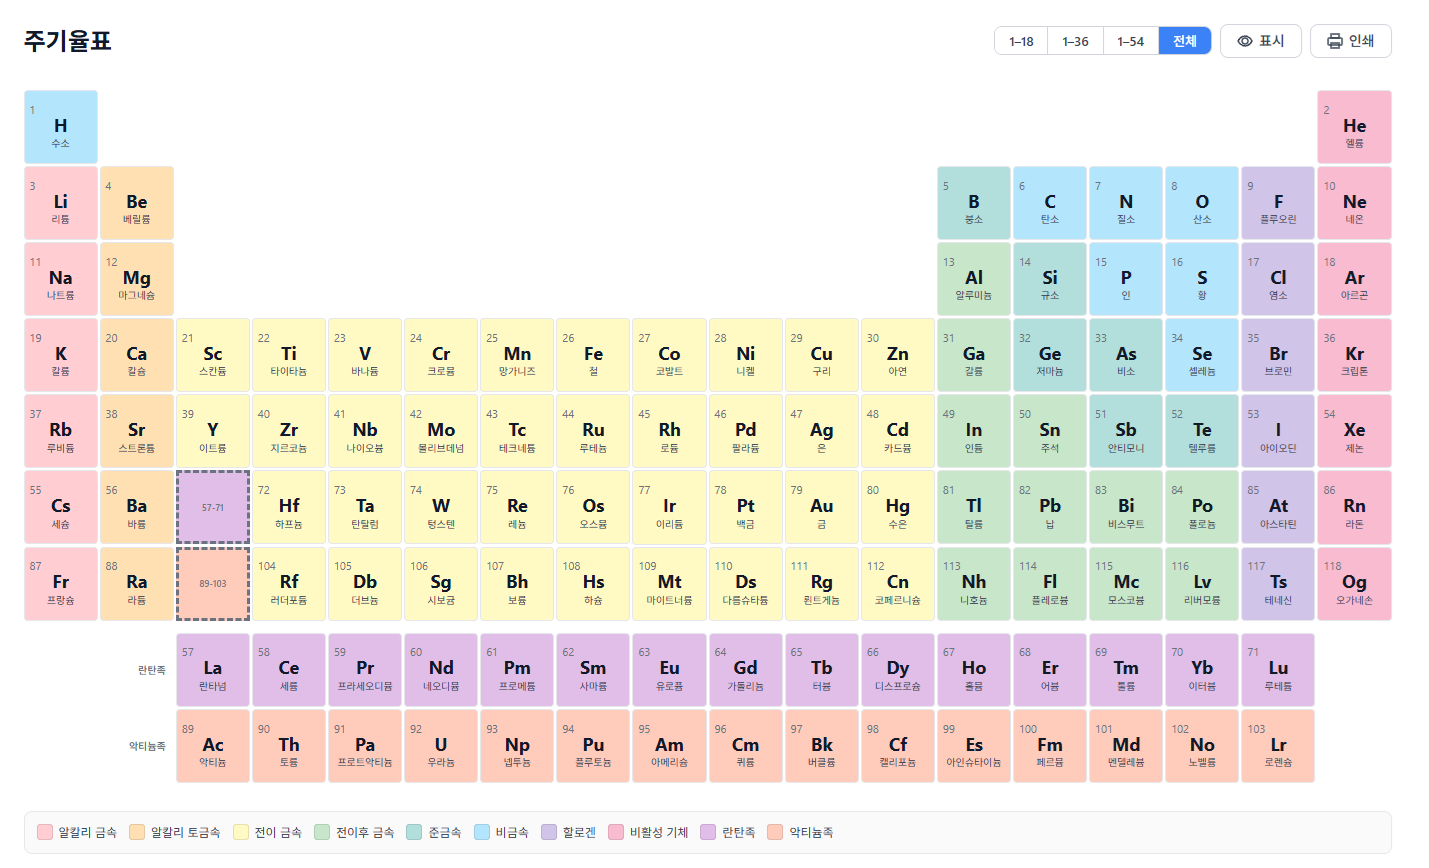
Task: Select Gold (Au) element tile
Action: pyautogui.click(x=821, y=507)
